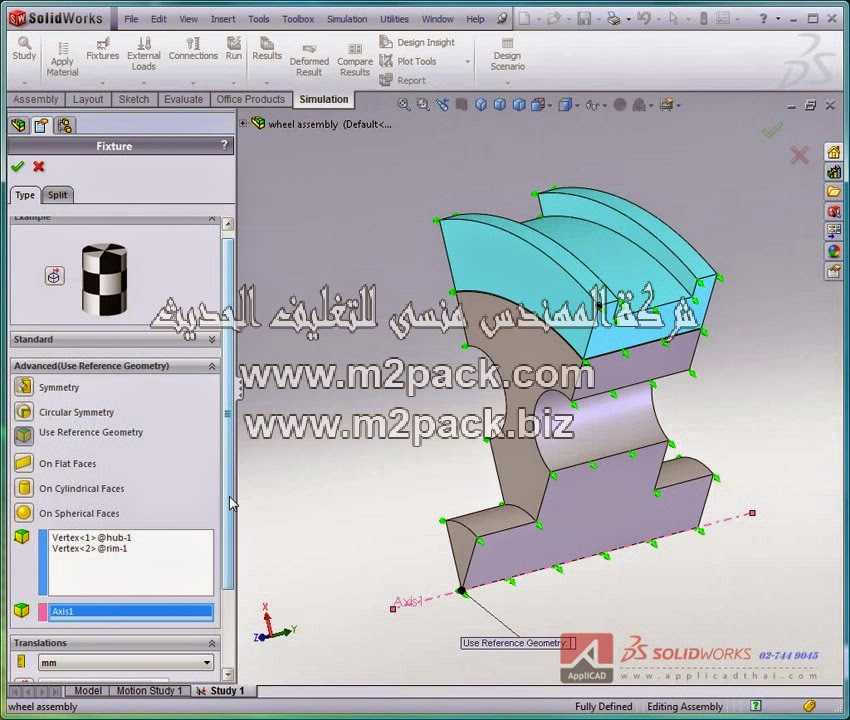Viewport: 850px width, 720px height.
Task: Open the Simulation menu
Action: coord(347,19)
